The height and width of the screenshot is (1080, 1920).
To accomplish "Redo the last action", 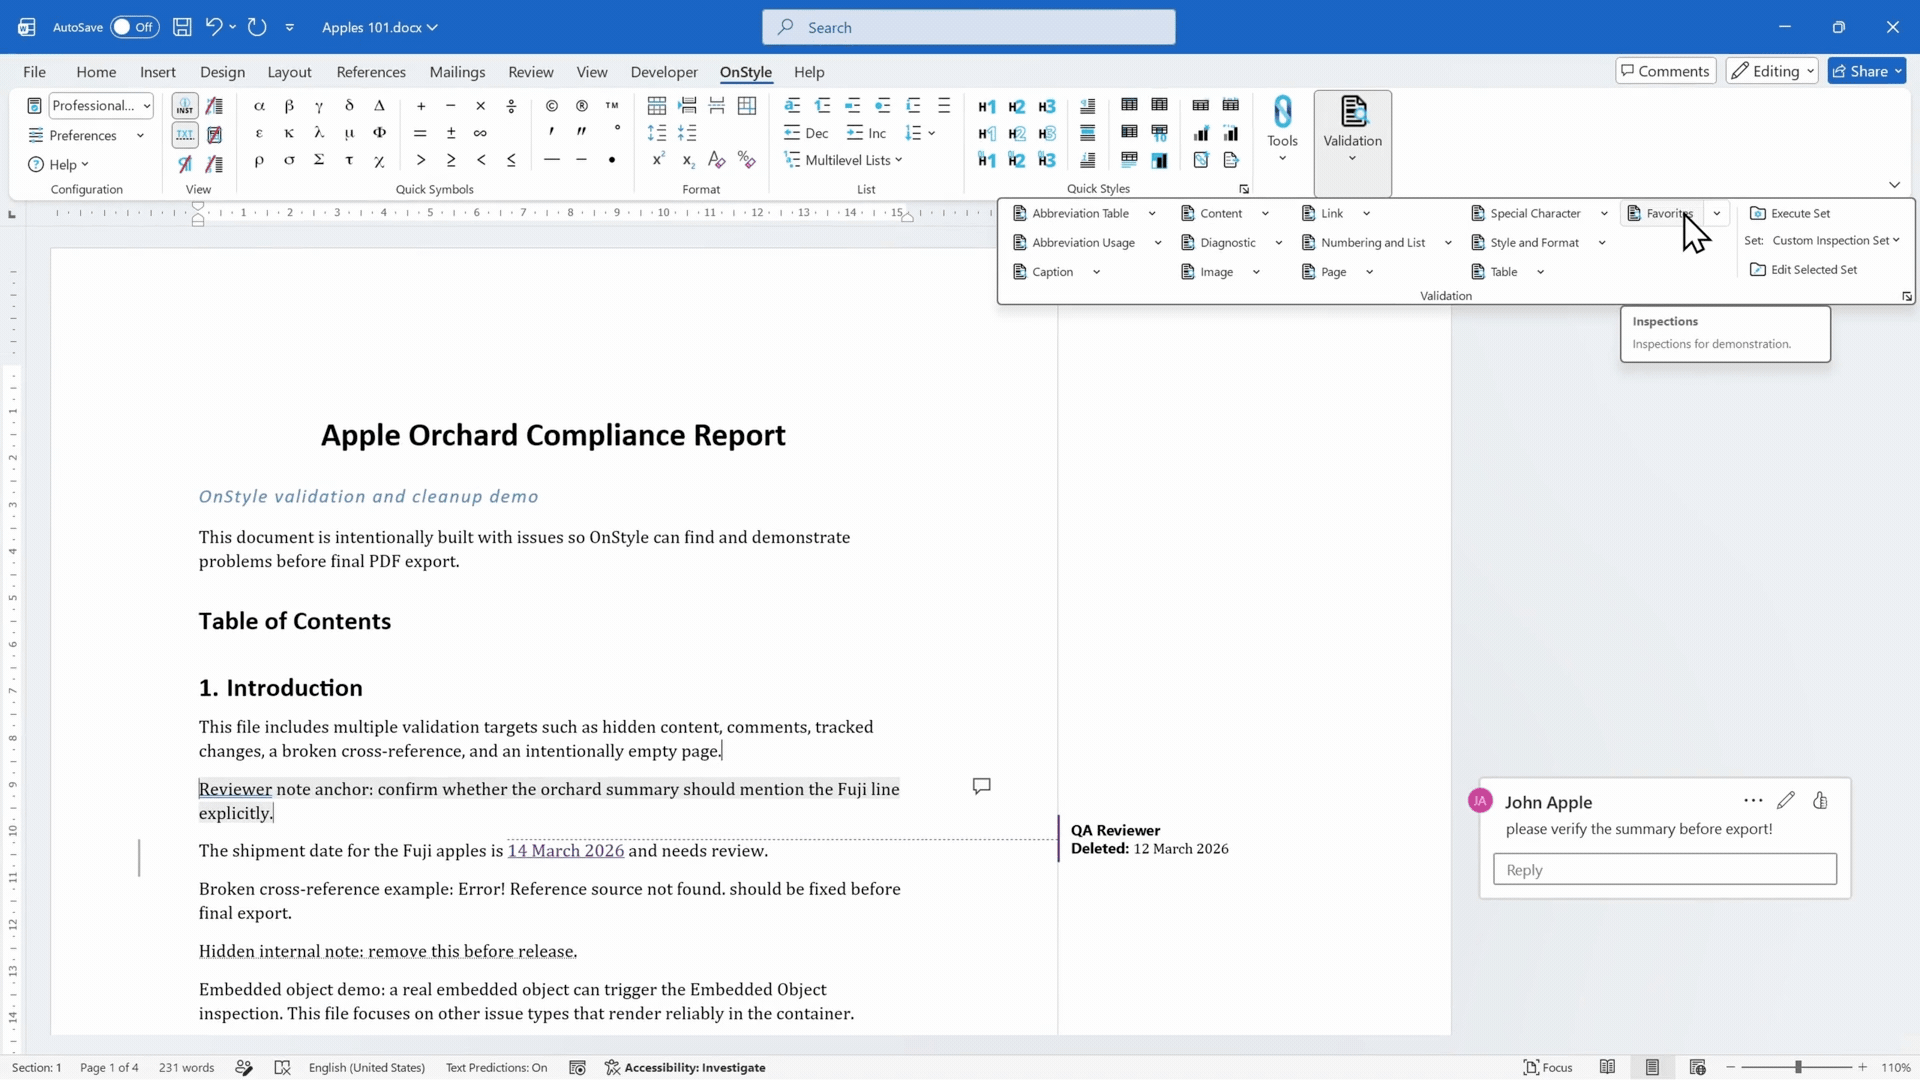I will pos(257,27).
